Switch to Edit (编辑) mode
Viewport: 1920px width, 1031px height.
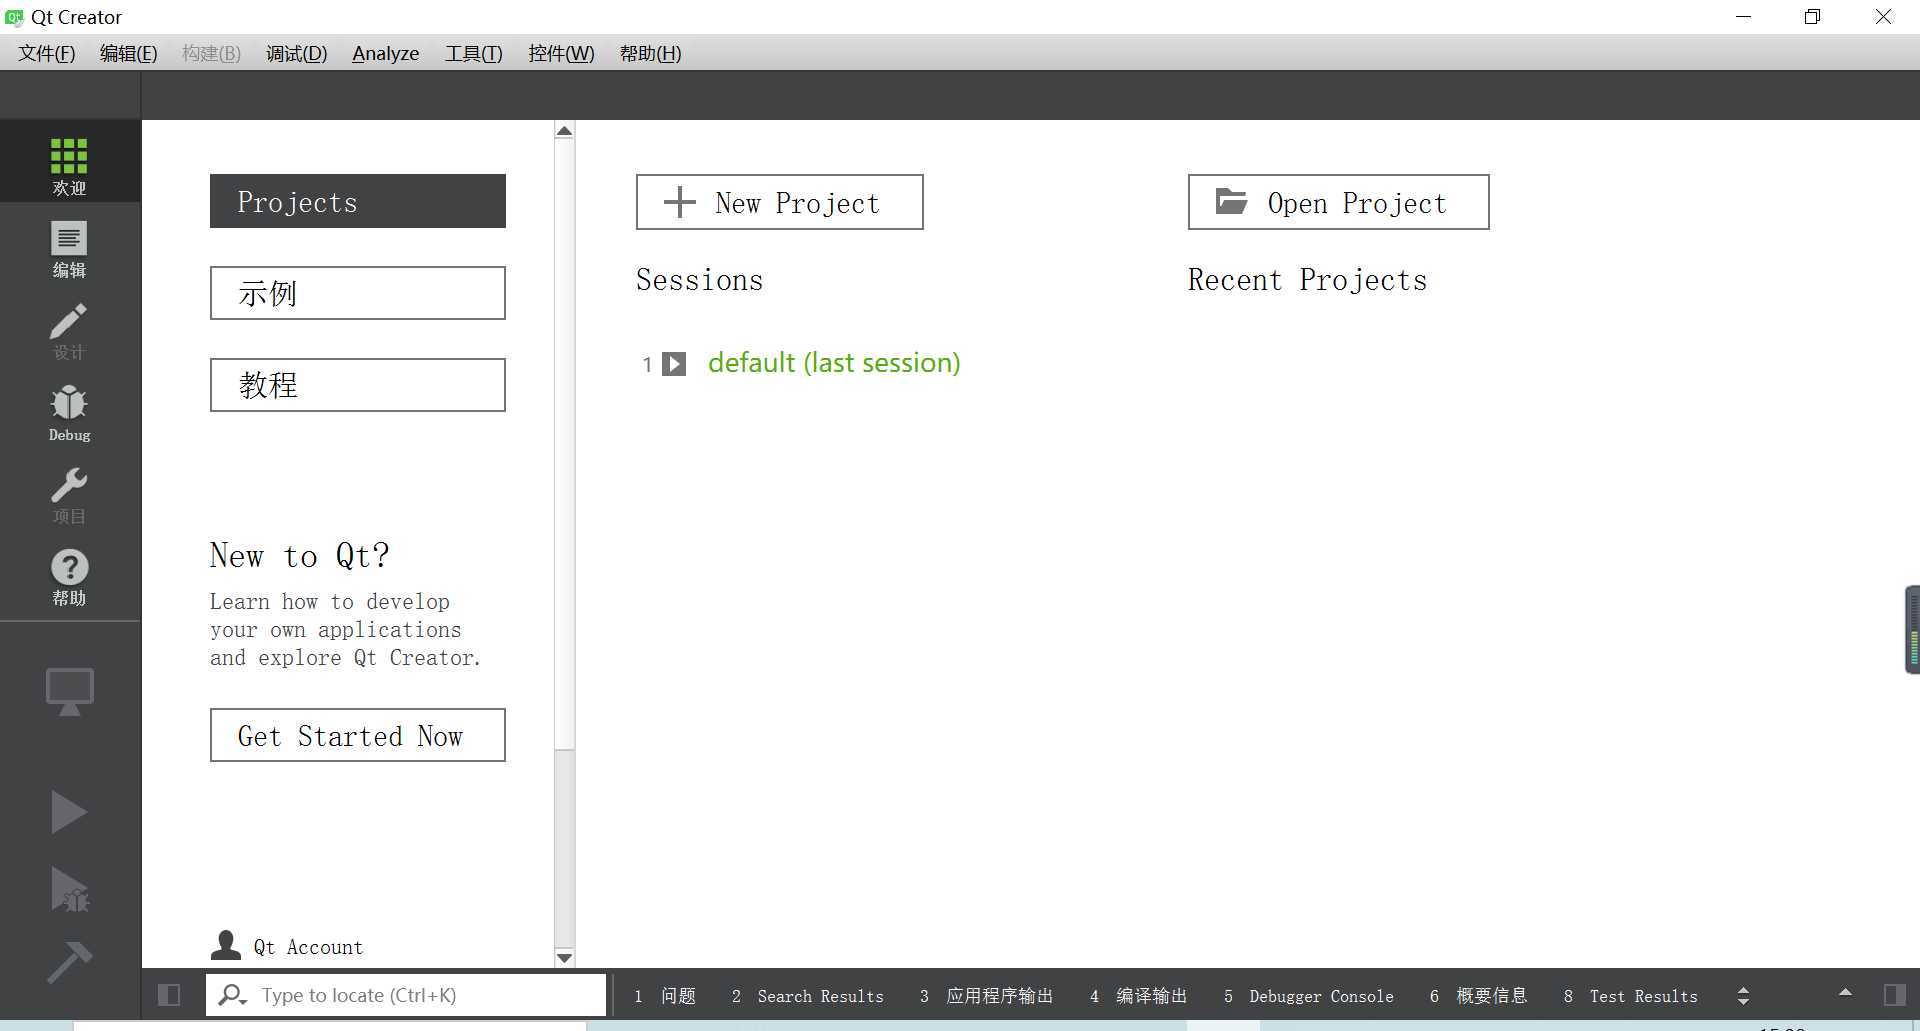[x=69, y=249]
